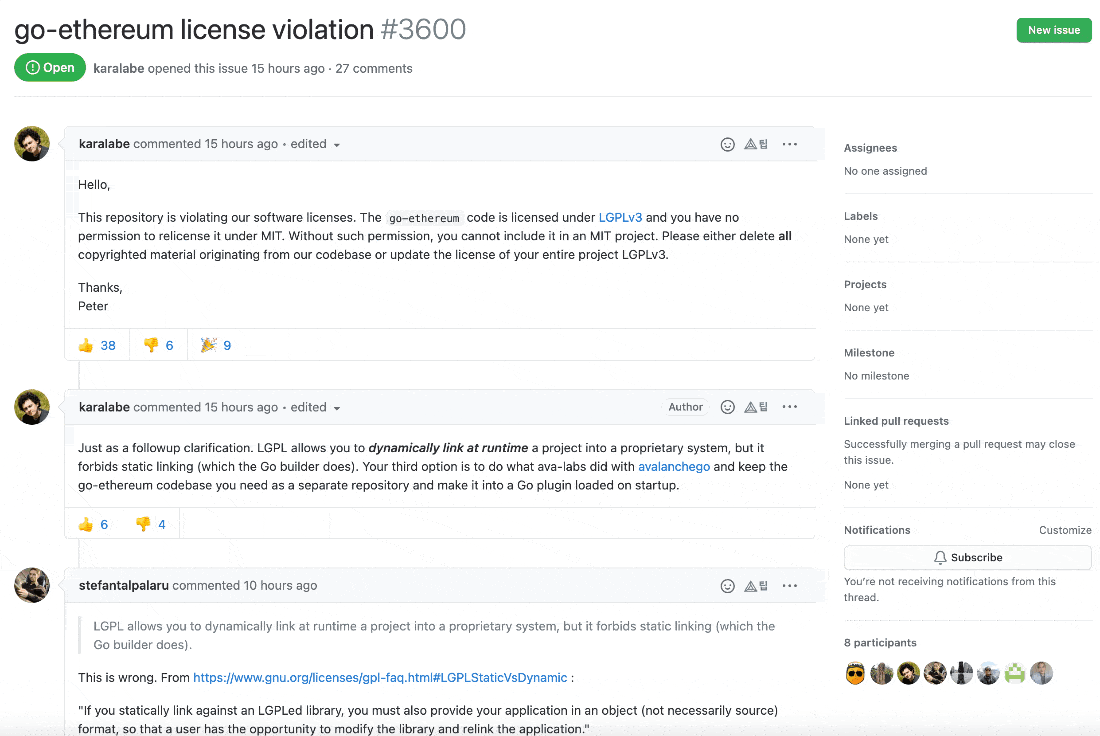Screen dimensions: 1100x736
Task: Open karalabe avatar on first comment
Action: [32, 144]
